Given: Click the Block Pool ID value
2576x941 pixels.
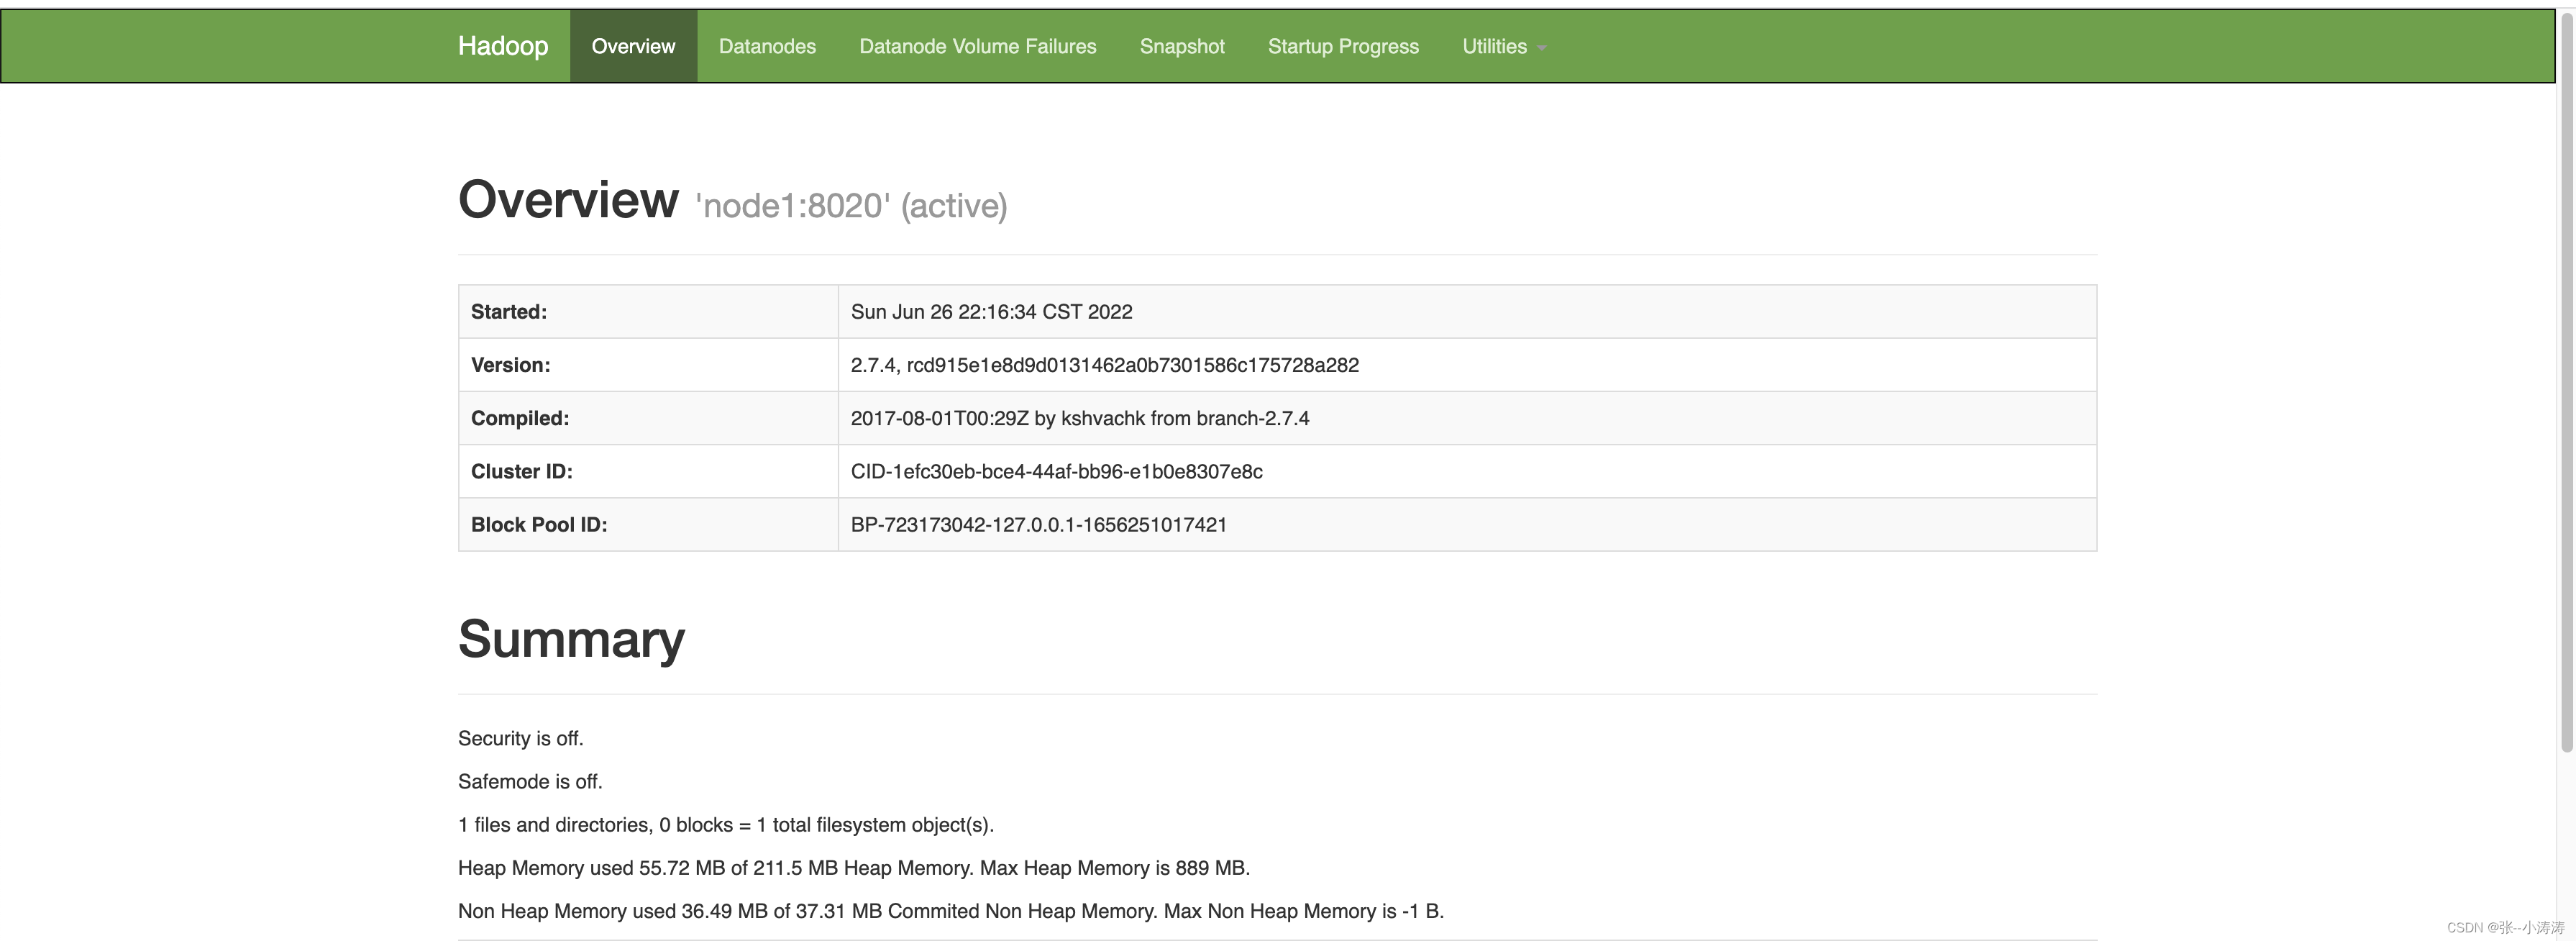Looking at the screenshot, I should 1038,525.
